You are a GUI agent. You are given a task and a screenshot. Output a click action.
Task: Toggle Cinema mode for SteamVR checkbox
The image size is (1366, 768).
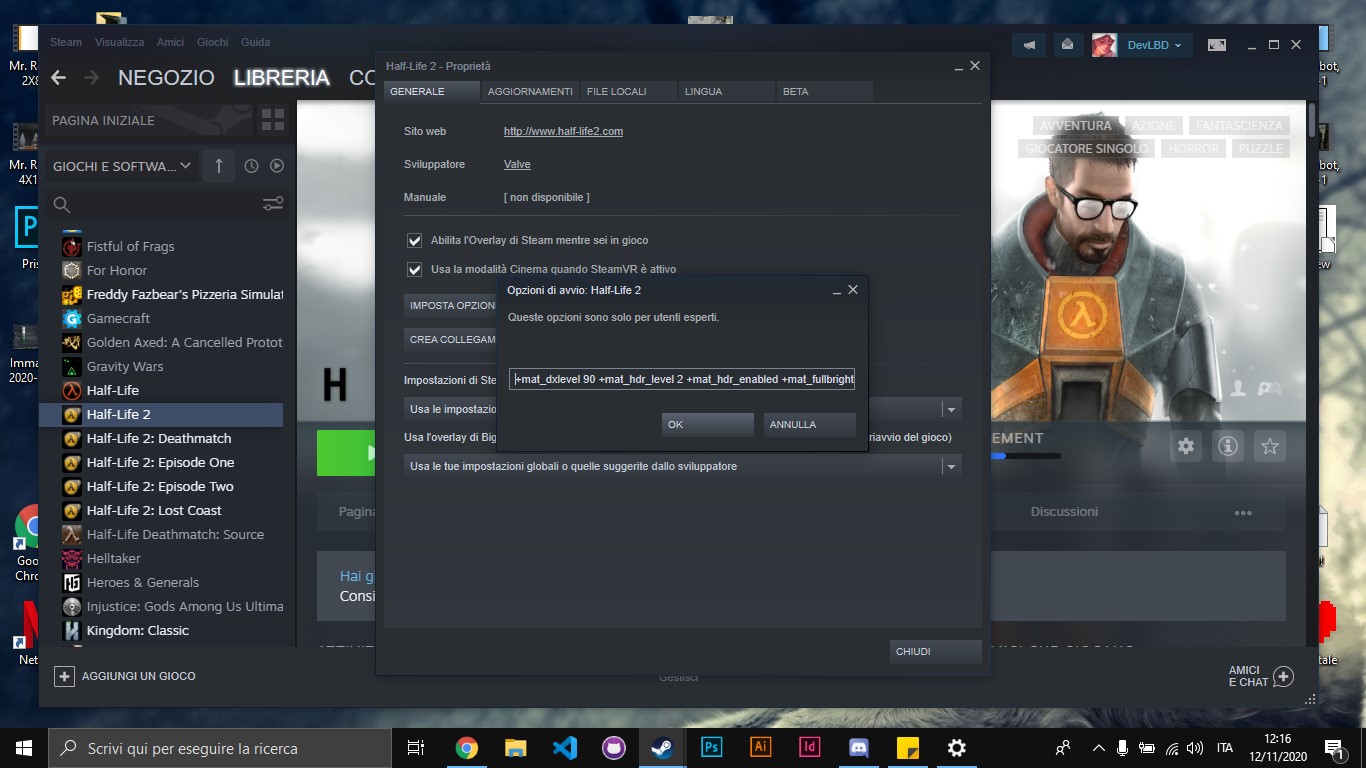pos(414,270)
